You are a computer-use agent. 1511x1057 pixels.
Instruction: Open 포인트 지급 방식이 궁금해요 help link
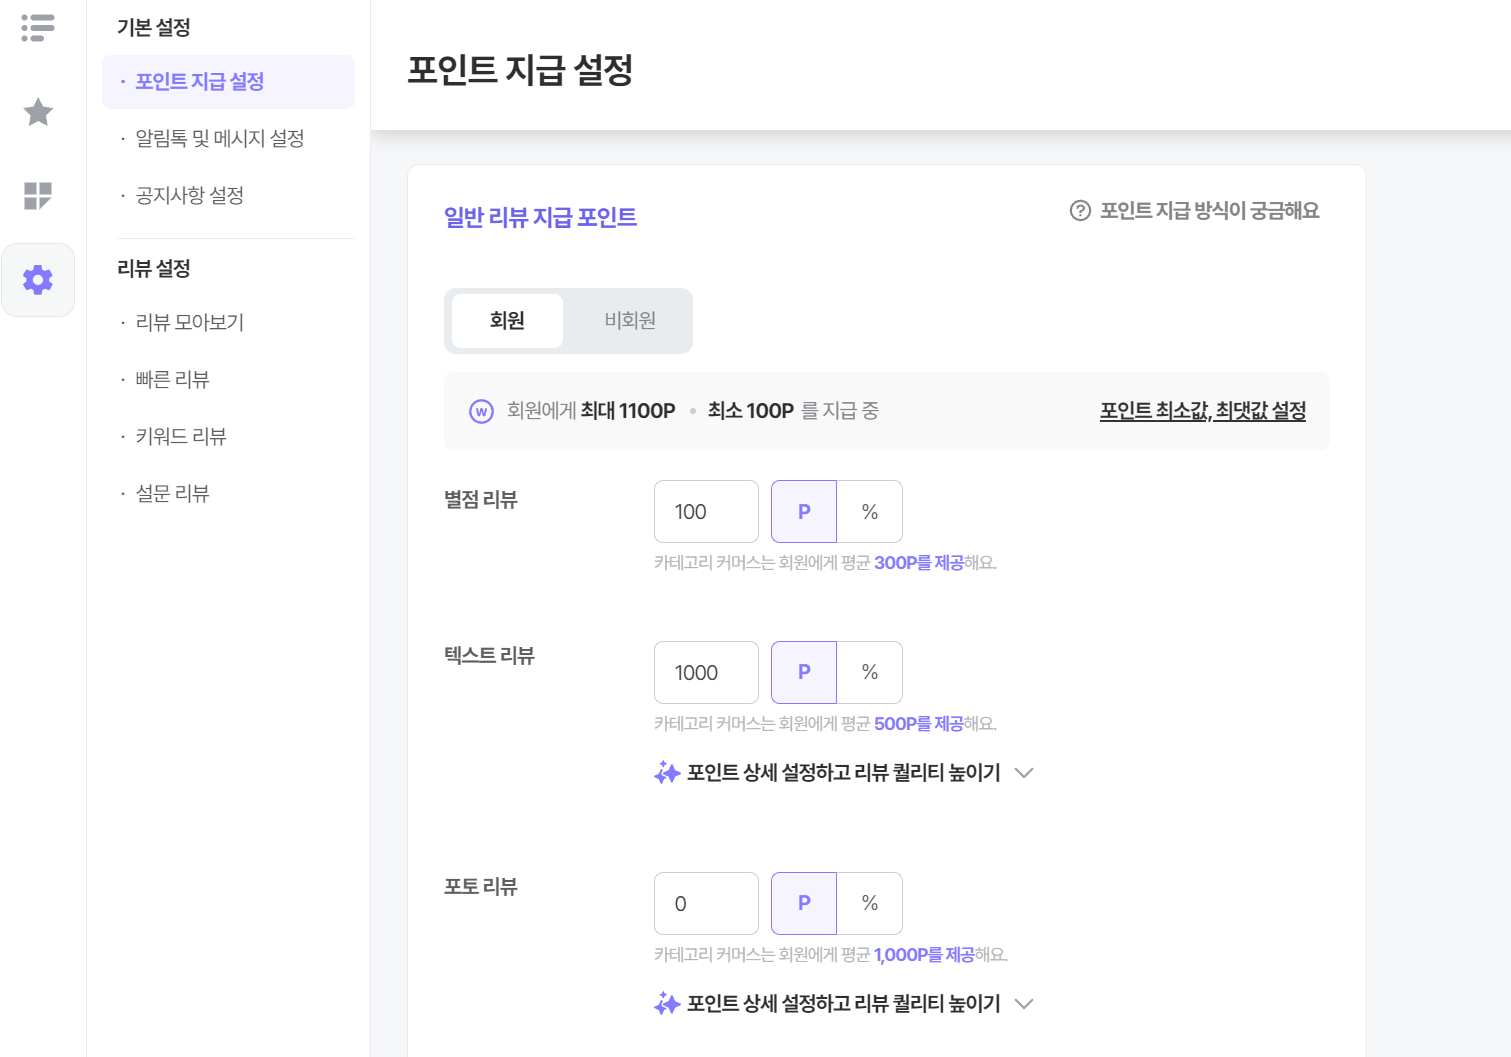coord(1195,211)
